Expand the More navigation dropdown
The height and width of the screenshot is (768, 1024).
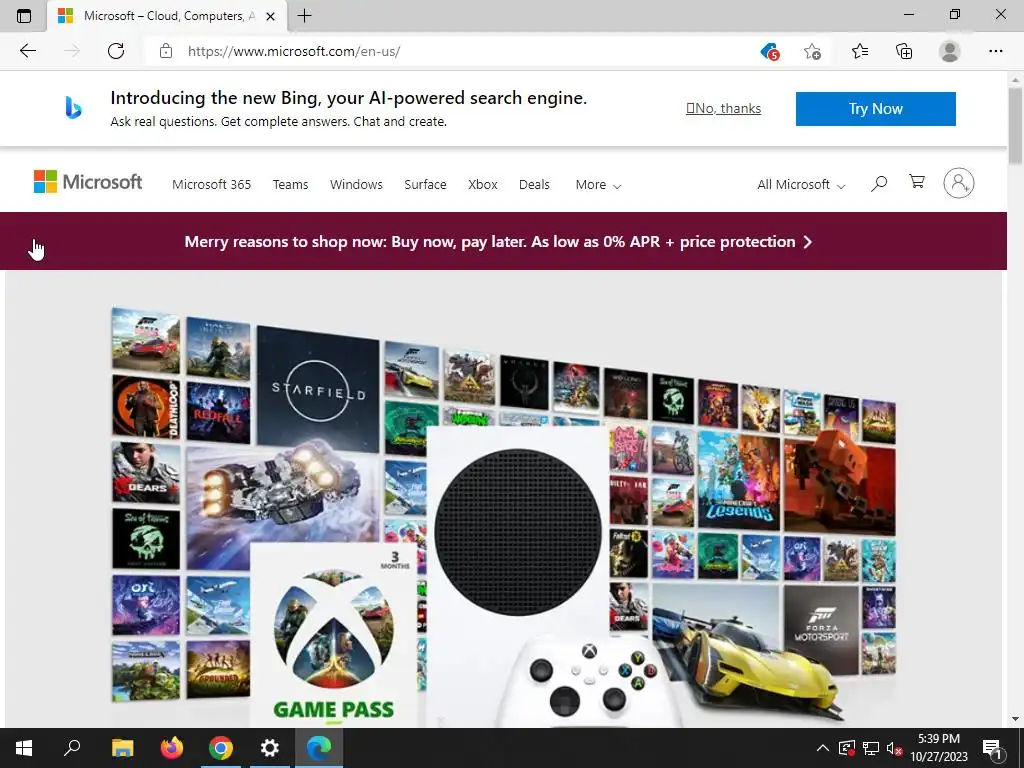tap(598, 185)
